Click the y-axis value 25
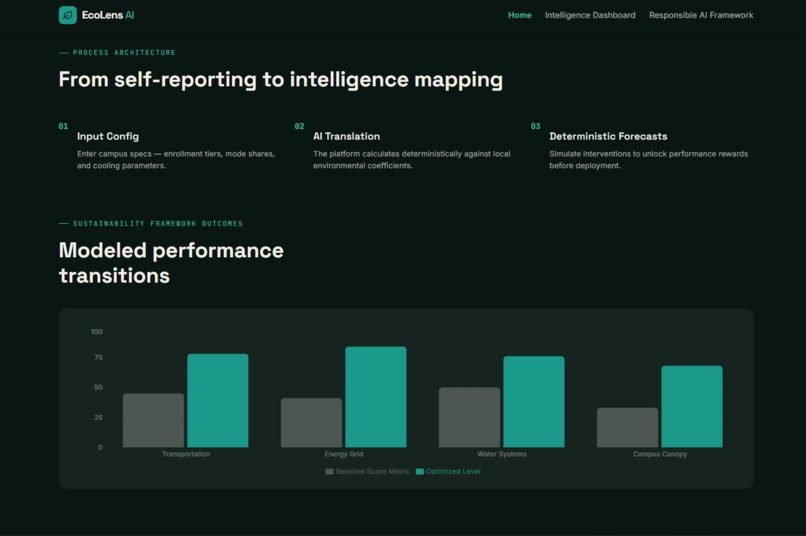806x536 pixels. (x=98, y=417)
